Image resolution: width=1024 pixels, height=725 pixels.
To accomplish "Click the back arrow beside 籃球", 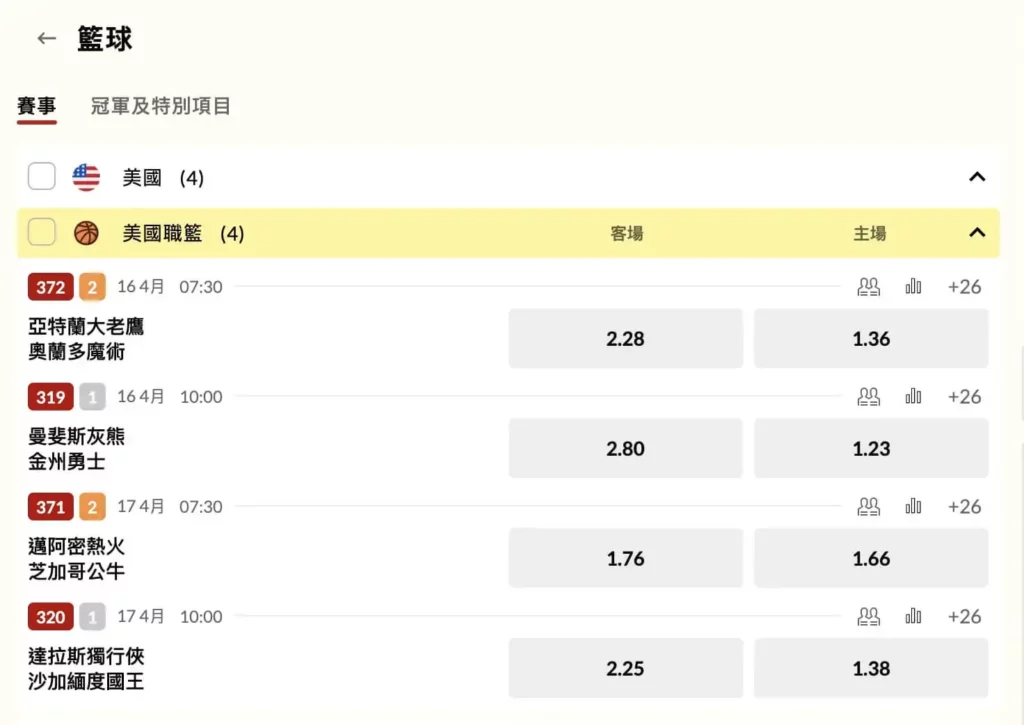I will tap(46, 39).
